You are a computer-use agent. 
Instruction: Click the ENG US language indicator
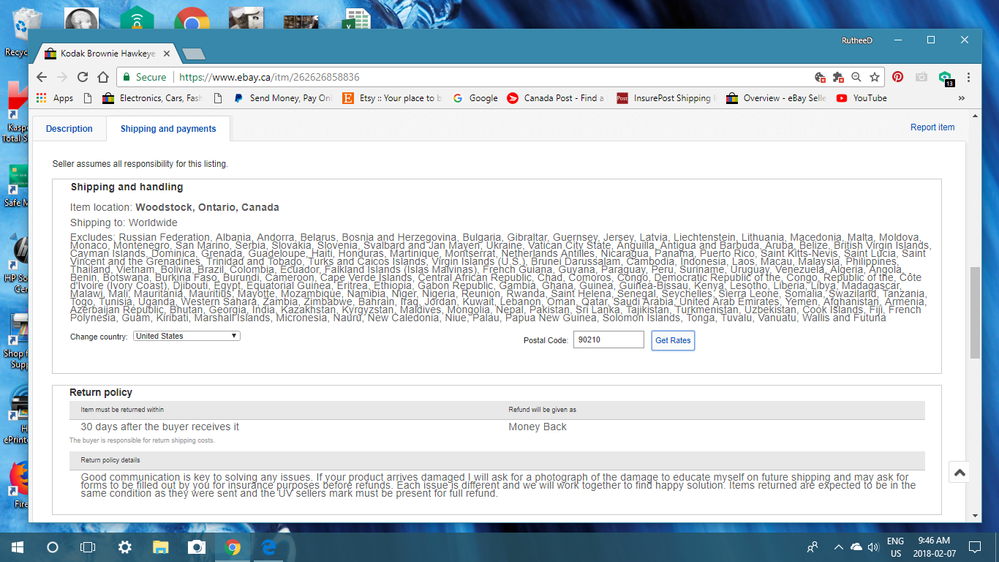[895, 547]
